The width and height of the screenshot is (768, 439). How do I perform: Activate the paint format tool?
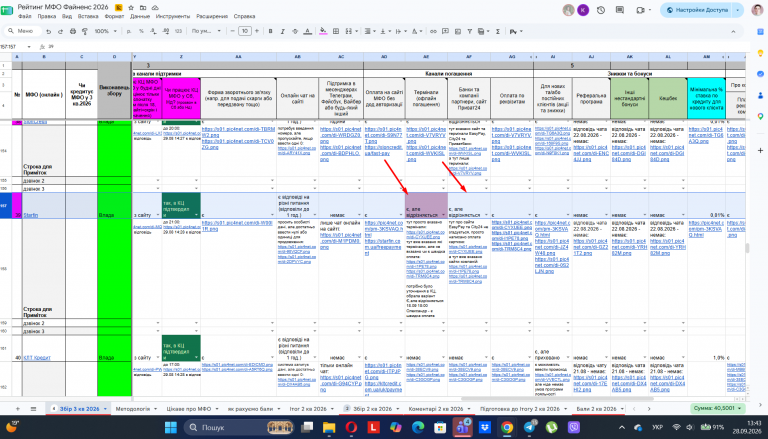point(85,31)
